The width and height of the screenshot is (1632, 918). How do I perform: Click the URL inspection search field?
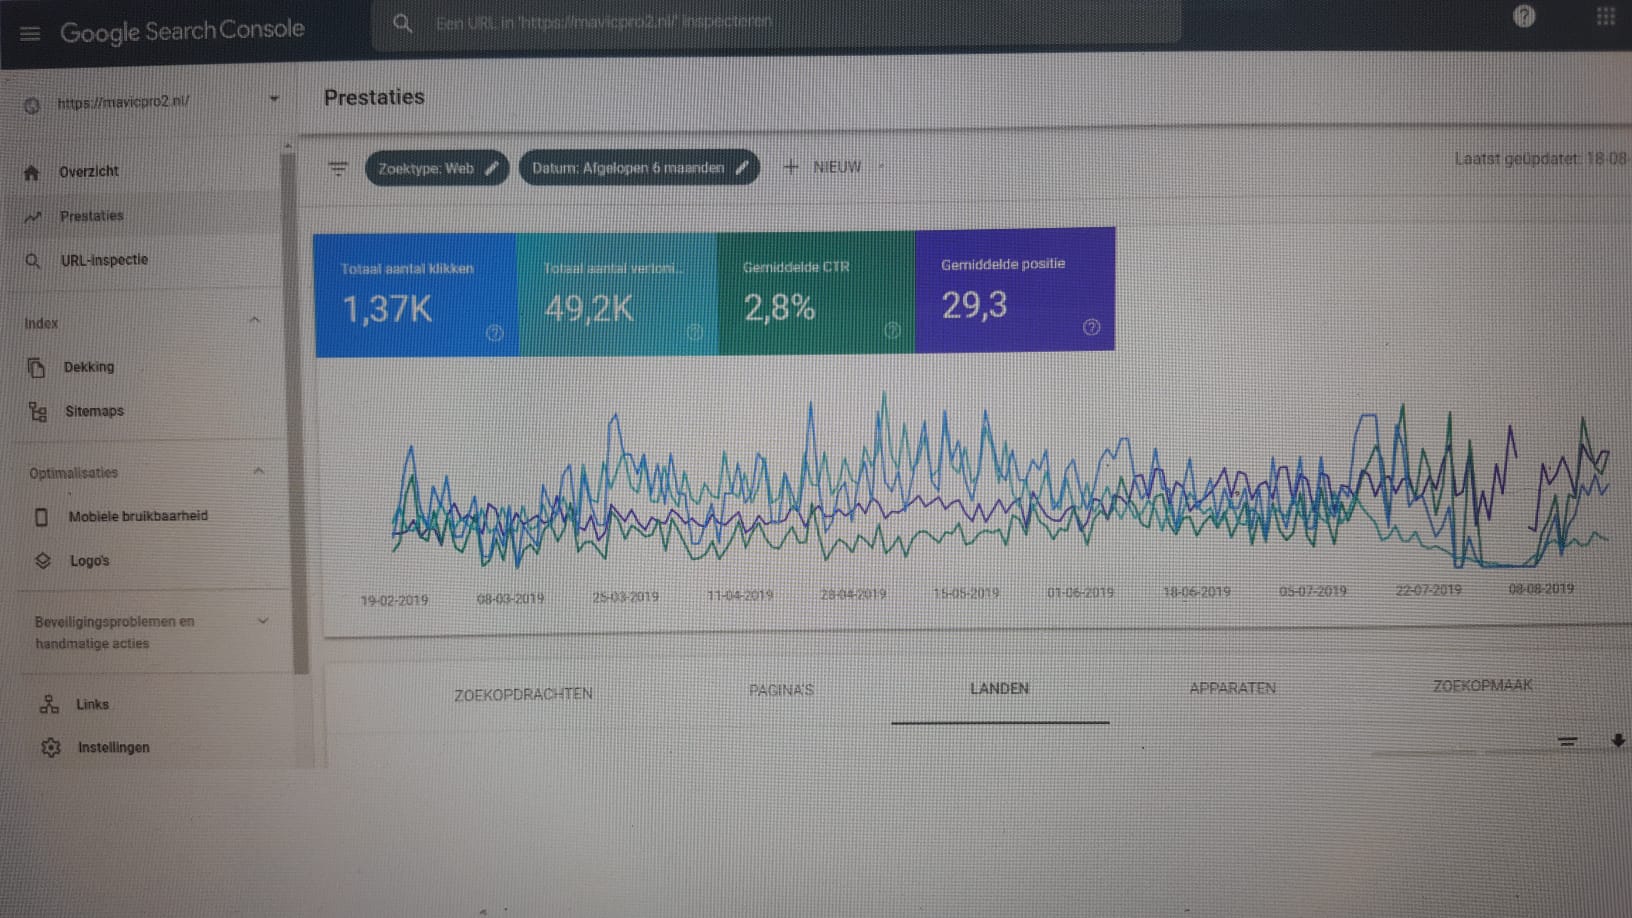click(x=776, y=22)
